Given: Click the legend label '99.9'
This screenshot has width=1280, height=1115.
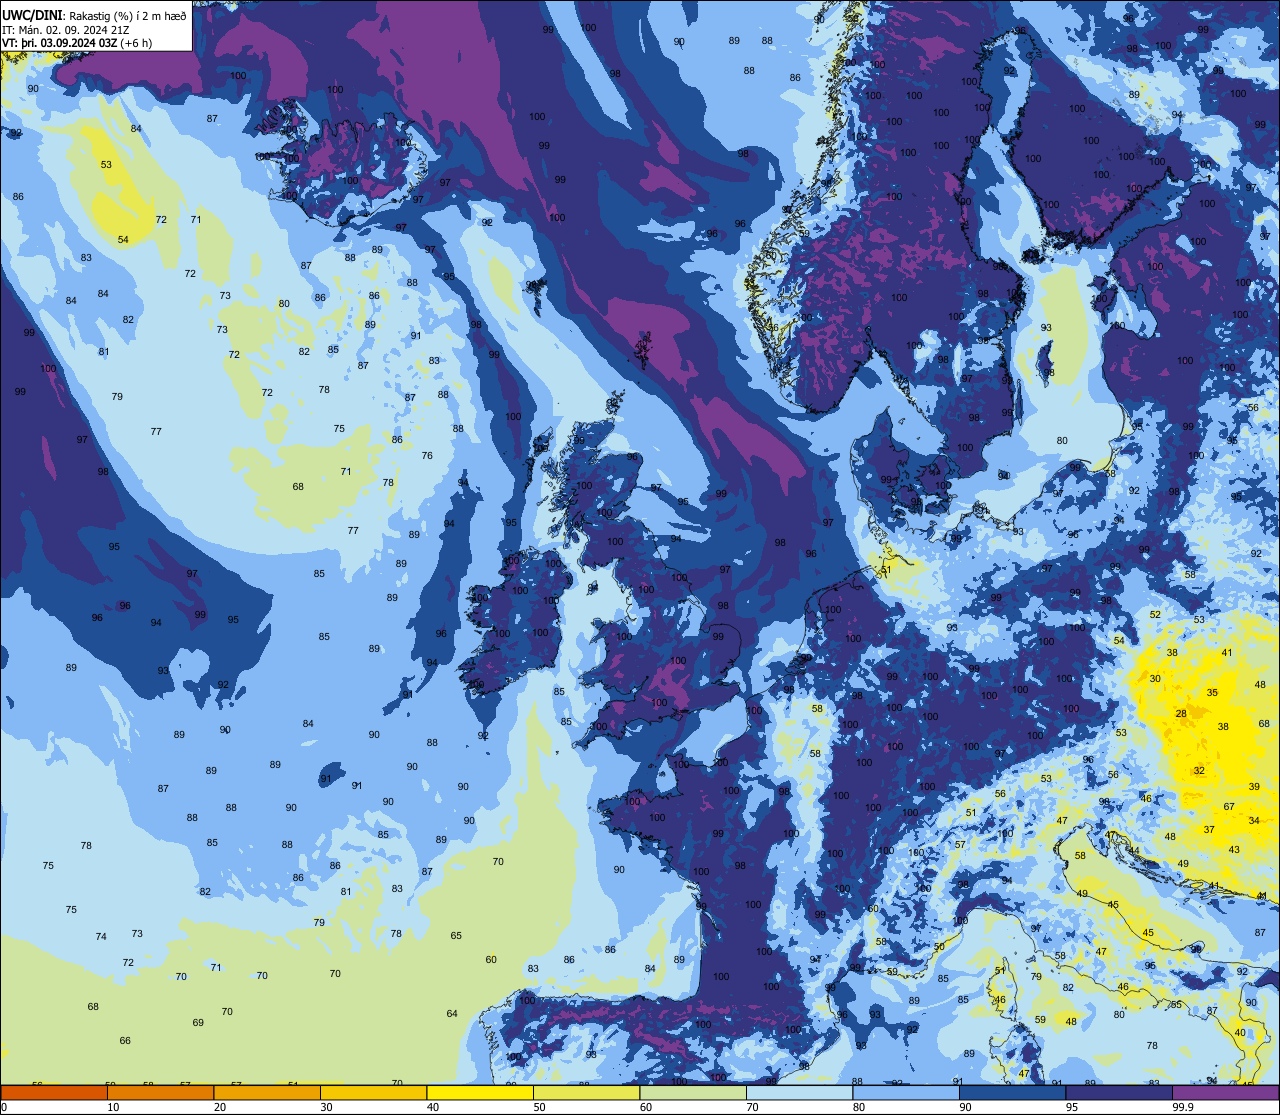Looking at the screenshot, I should (1184, 1107).
